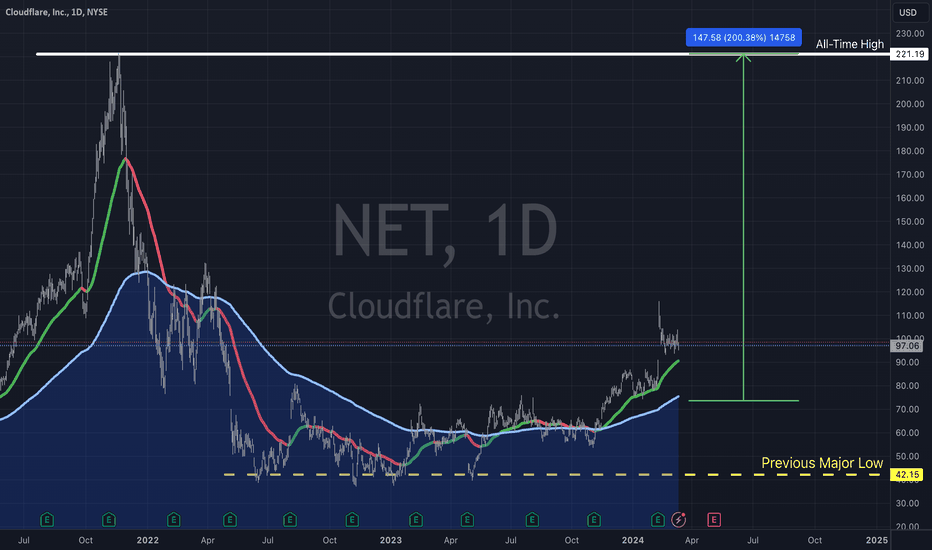Open the earnings marker after the 2022 label
The height and width of the screenshot is (550, 932).
point(173,520)
